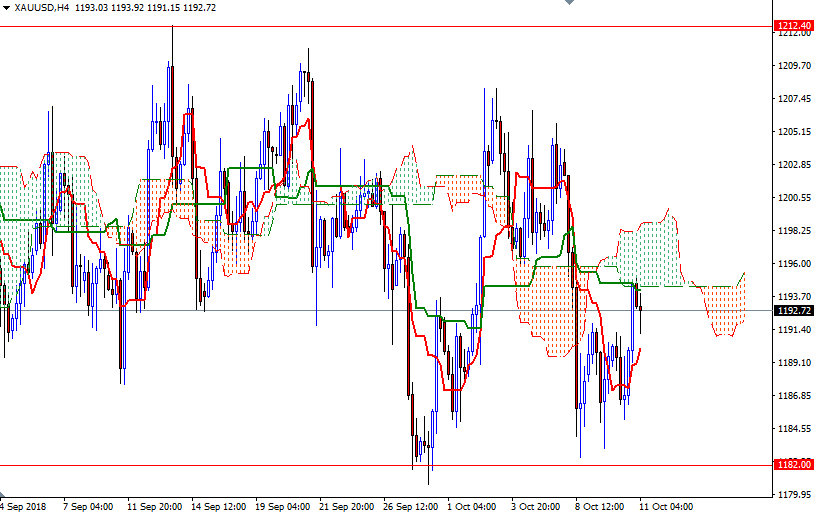Click the 11 Sep 20:00 date label
This screenshot has width=814, height=514.
pos(154,506)
